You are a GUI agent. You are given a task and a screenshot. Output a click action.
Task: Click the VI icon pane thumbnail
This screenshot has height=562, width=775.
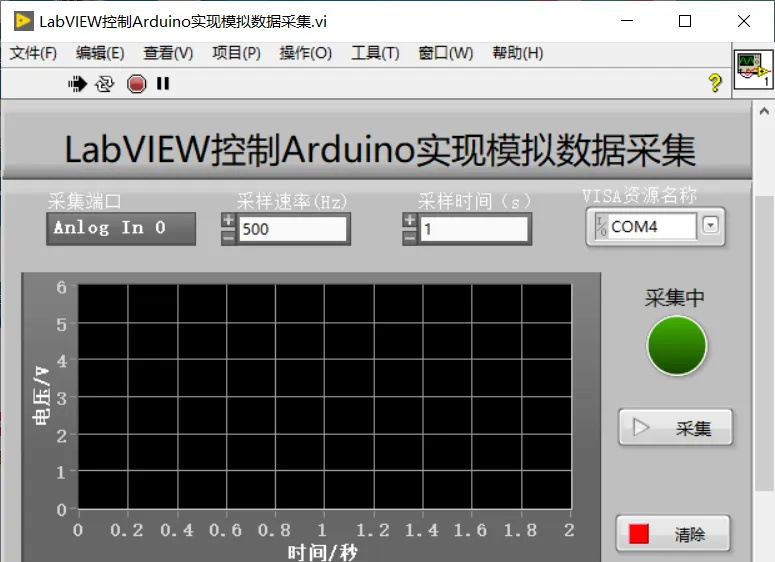pyautogui.click(x=753, y=69)
